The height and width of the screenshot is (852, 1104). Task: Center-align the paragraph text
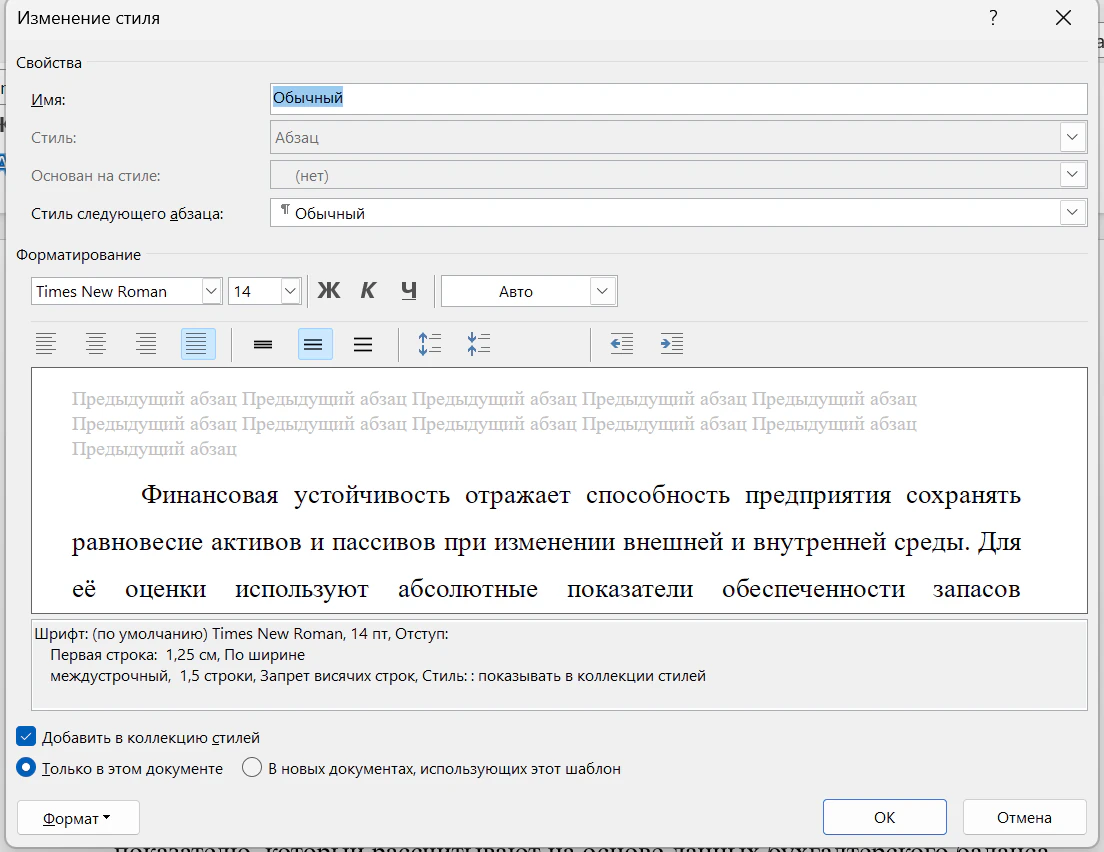(x=96, y=344)
